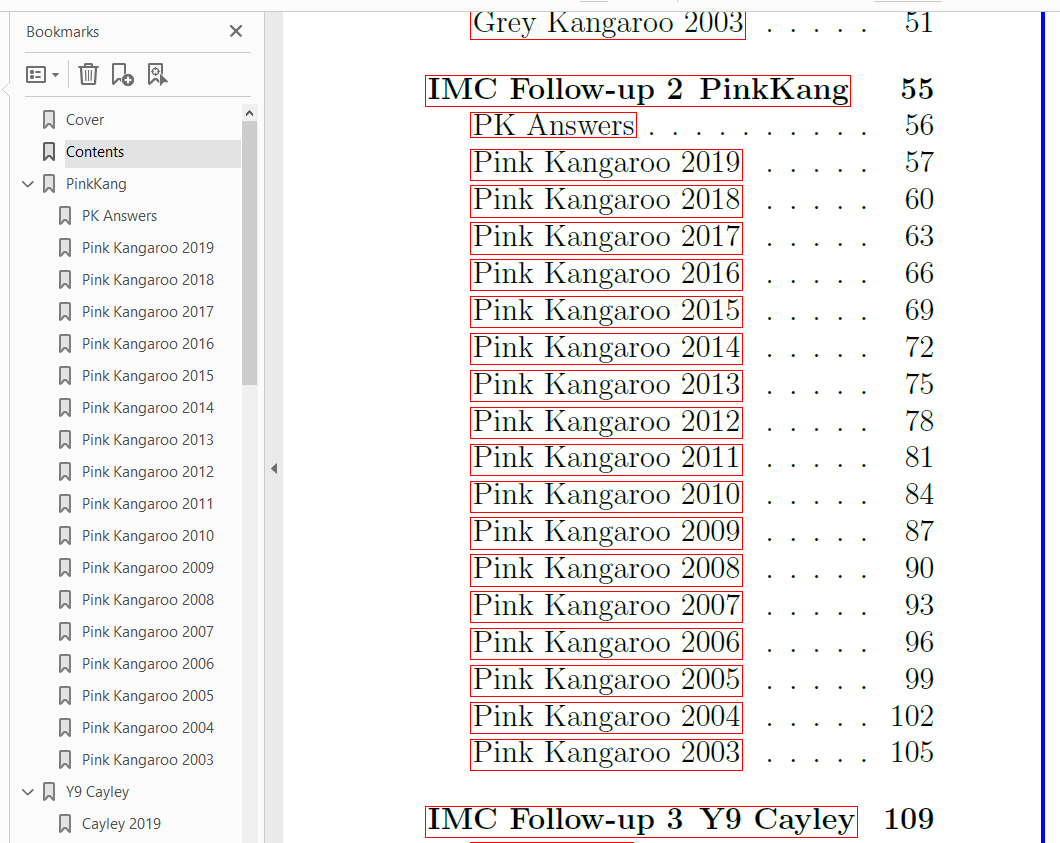1060x843 pixels.
Task: Follow IMC Follow-up 3 Y9 Cayley heading link
Action: click(642, 822)
